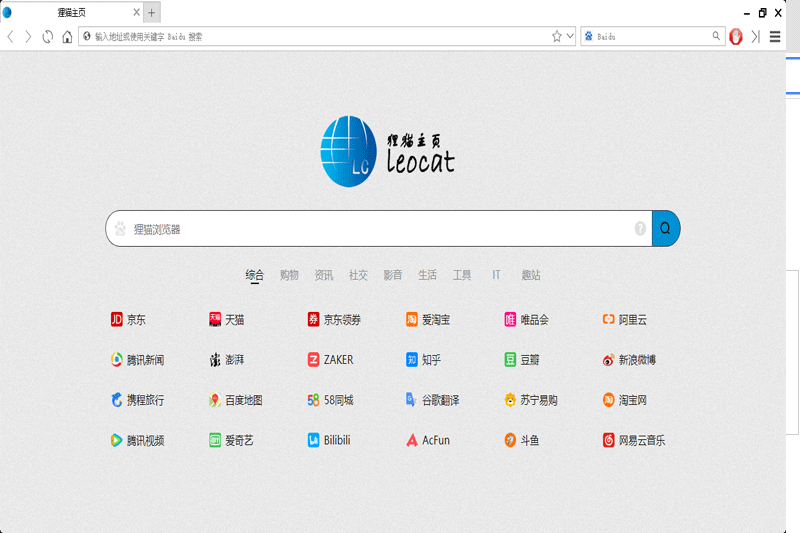
Task: Click the red adblock shield icon
Action: 736,37
